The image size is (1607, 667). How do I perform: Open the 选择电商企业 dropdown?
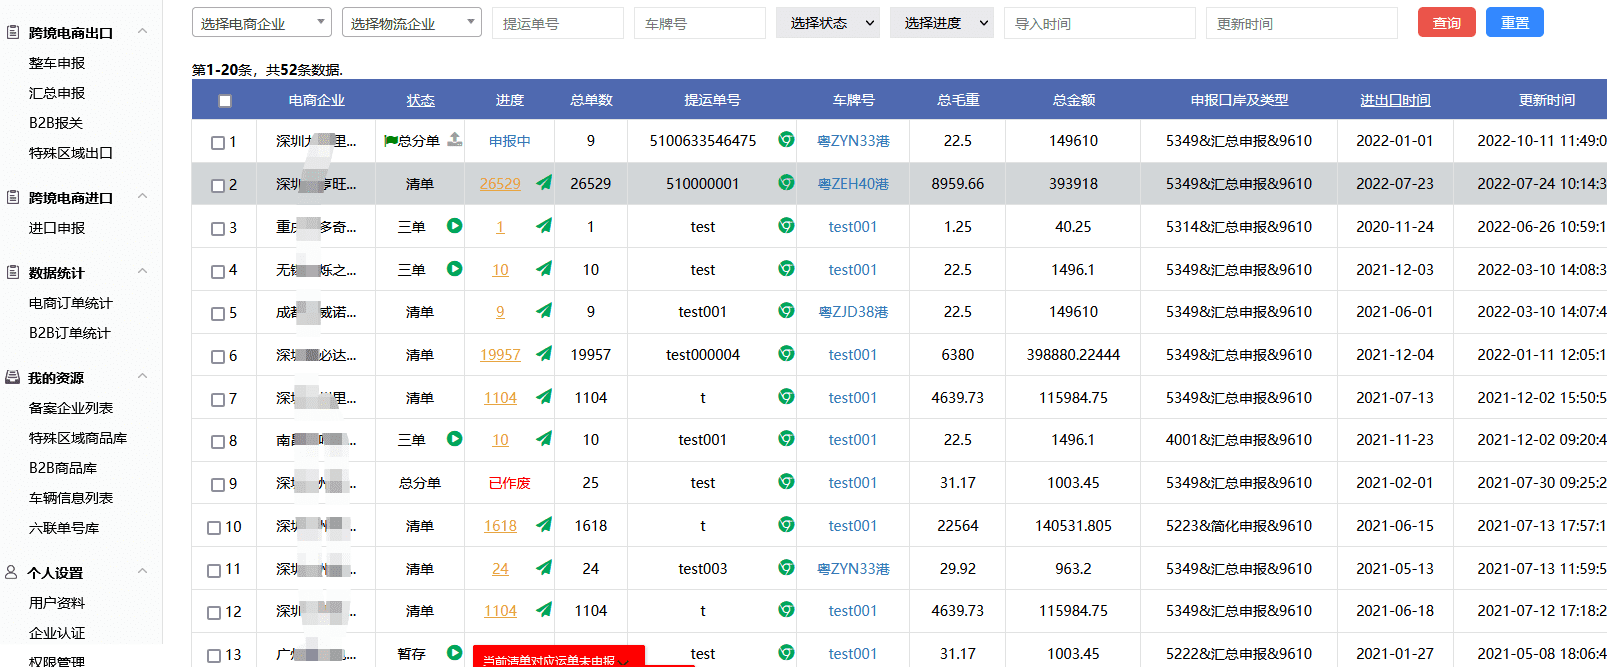click(x=261, y=23)
